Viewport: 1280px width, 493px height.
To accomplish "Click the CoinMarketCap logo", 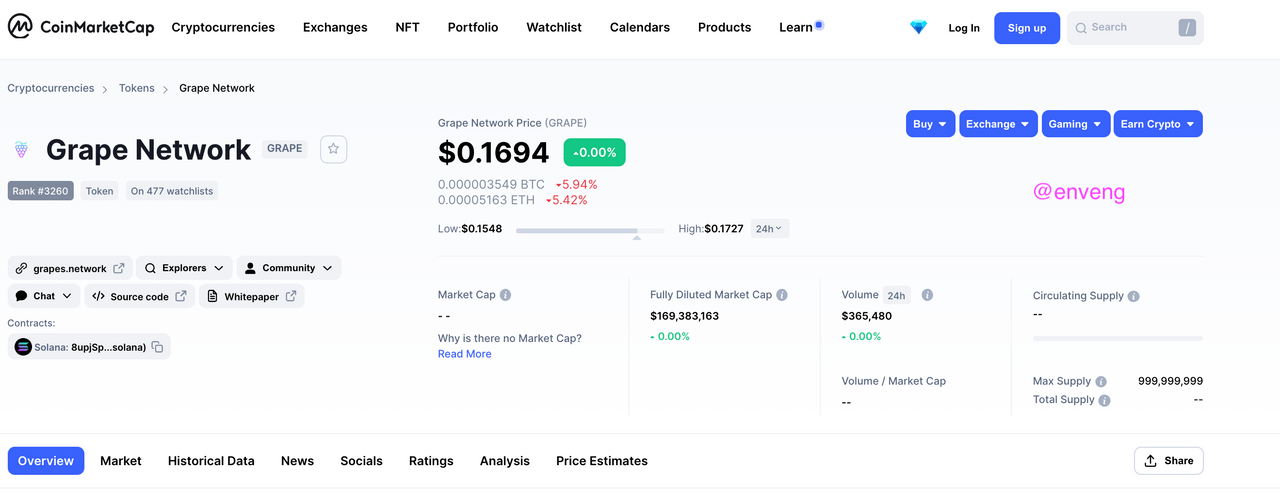I will 80,27.
